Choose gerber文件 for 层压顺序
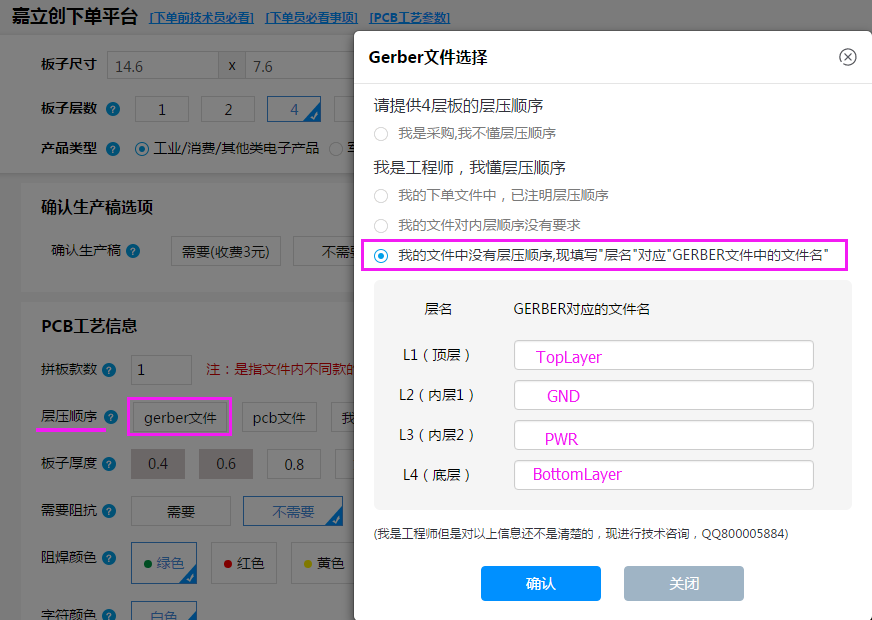Image resolution: width=872 pixels, height=620 pixels. pos(180,417)
